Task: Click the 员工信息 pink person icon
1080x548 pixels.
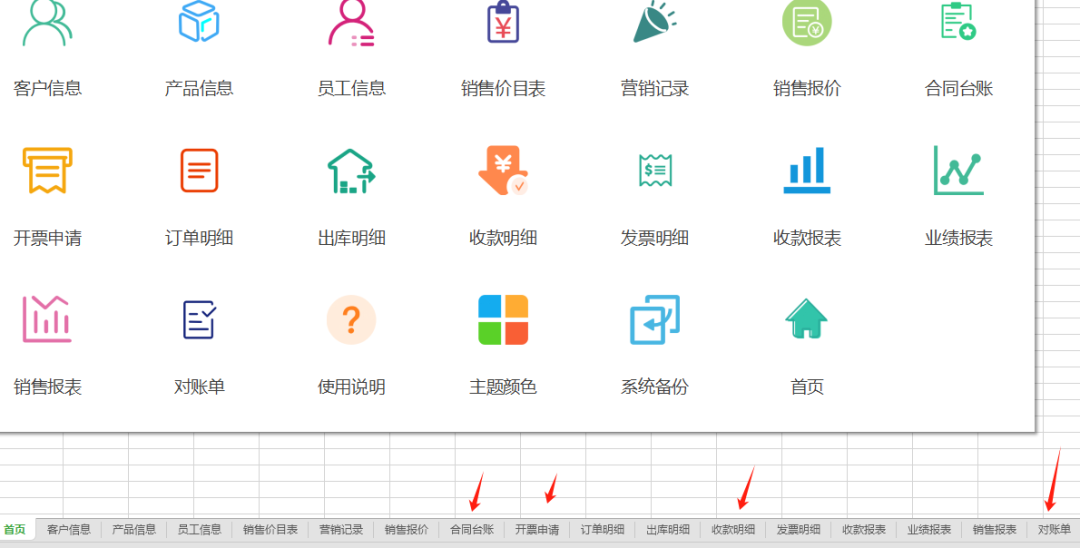Action: click(351, 22)
